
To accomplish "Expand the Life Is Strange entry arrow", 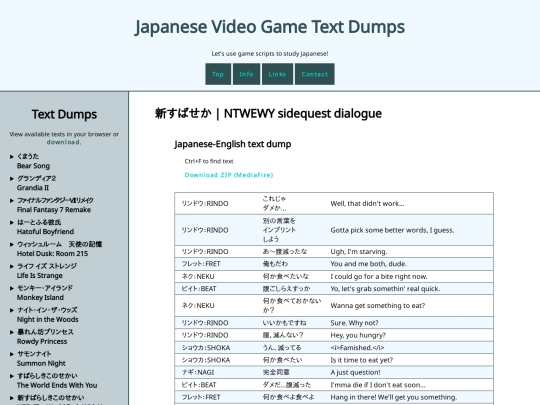I will pos(12,266).
